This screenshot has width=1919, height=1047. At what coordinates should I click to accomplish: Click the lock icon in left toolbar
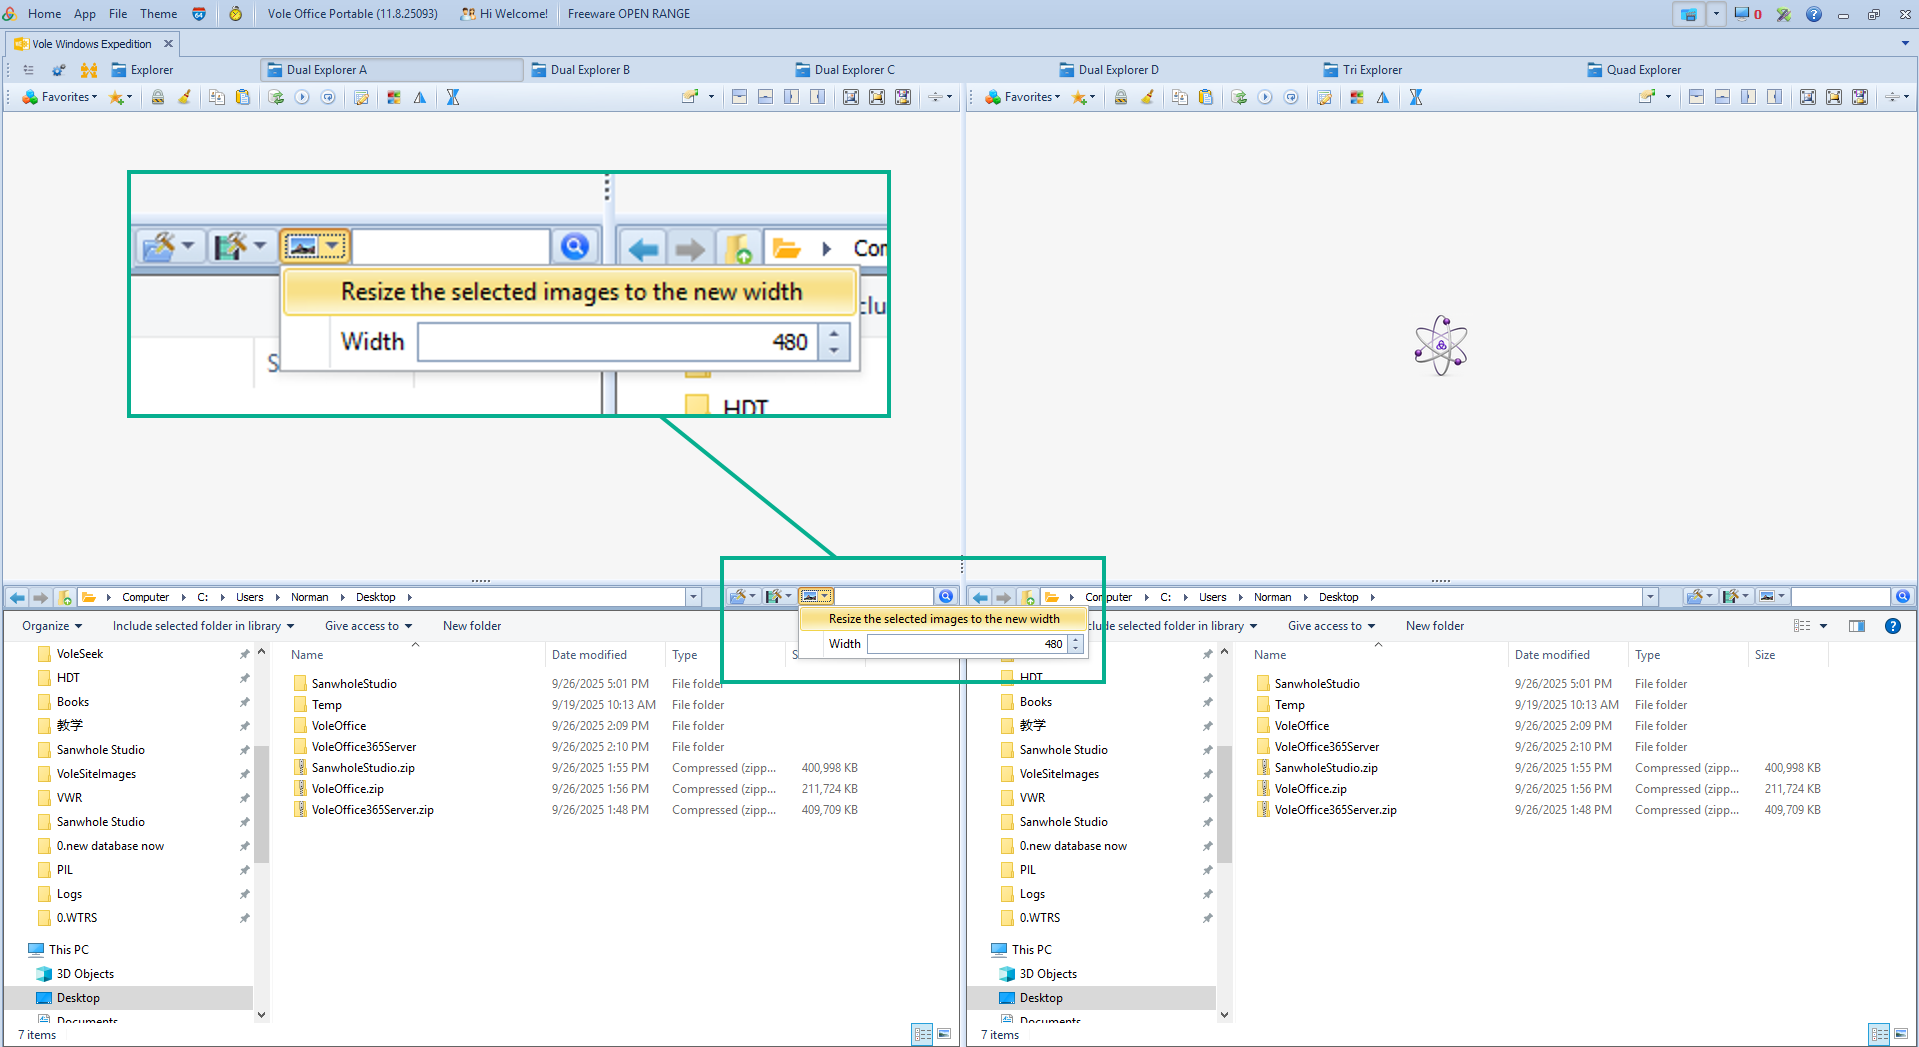tap(158, 97)
